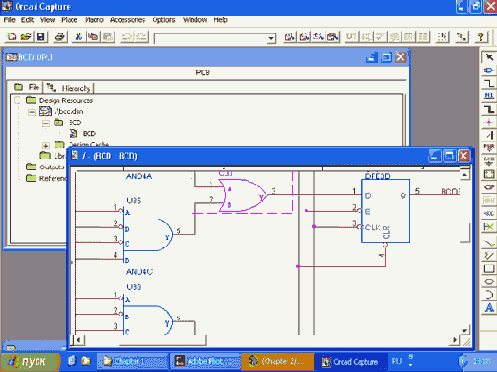Screen dimensions: 497x372
Task: Open the Place menu
Action: pyautogui.click(x=69, y=20)
